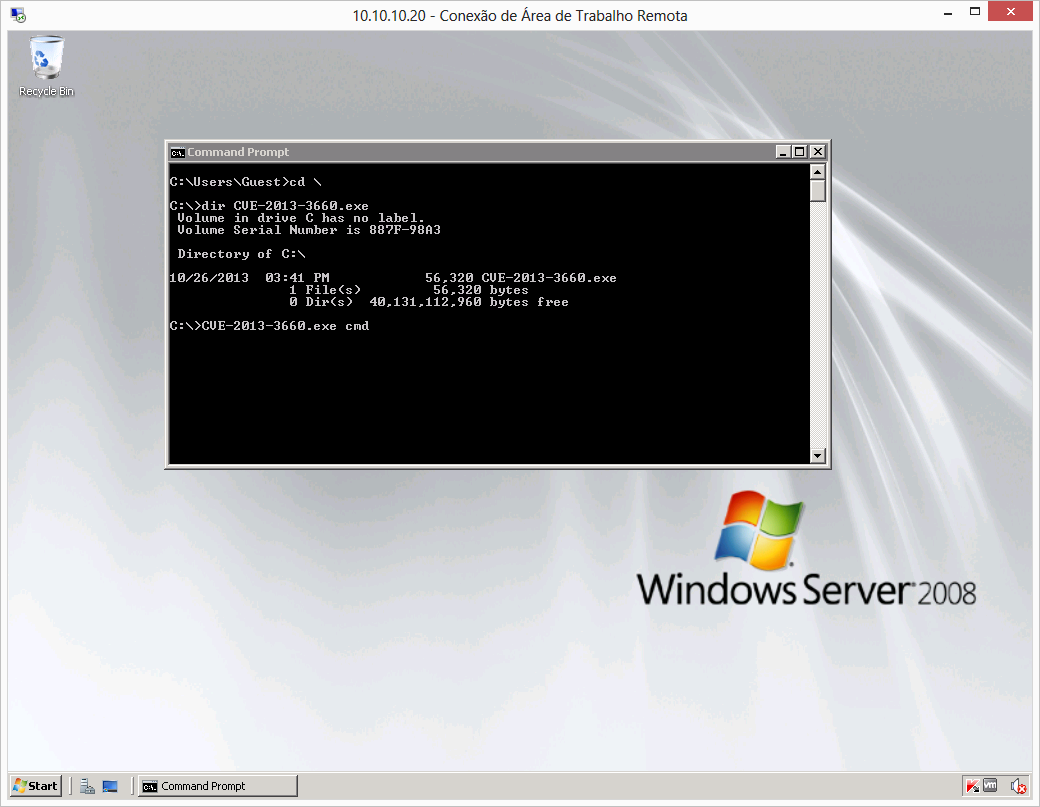Click the muted volume tray icon
This screenshot has height=807, width=1040.
(1019, 786)
